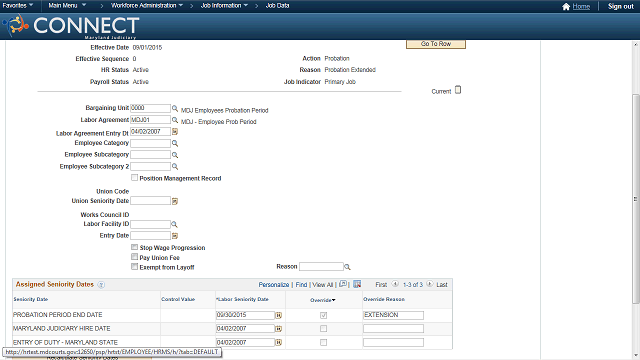The height and width of the screenshot is (360, 640).
Task: Click scrollbar up arrow
Action: (636, 44)
